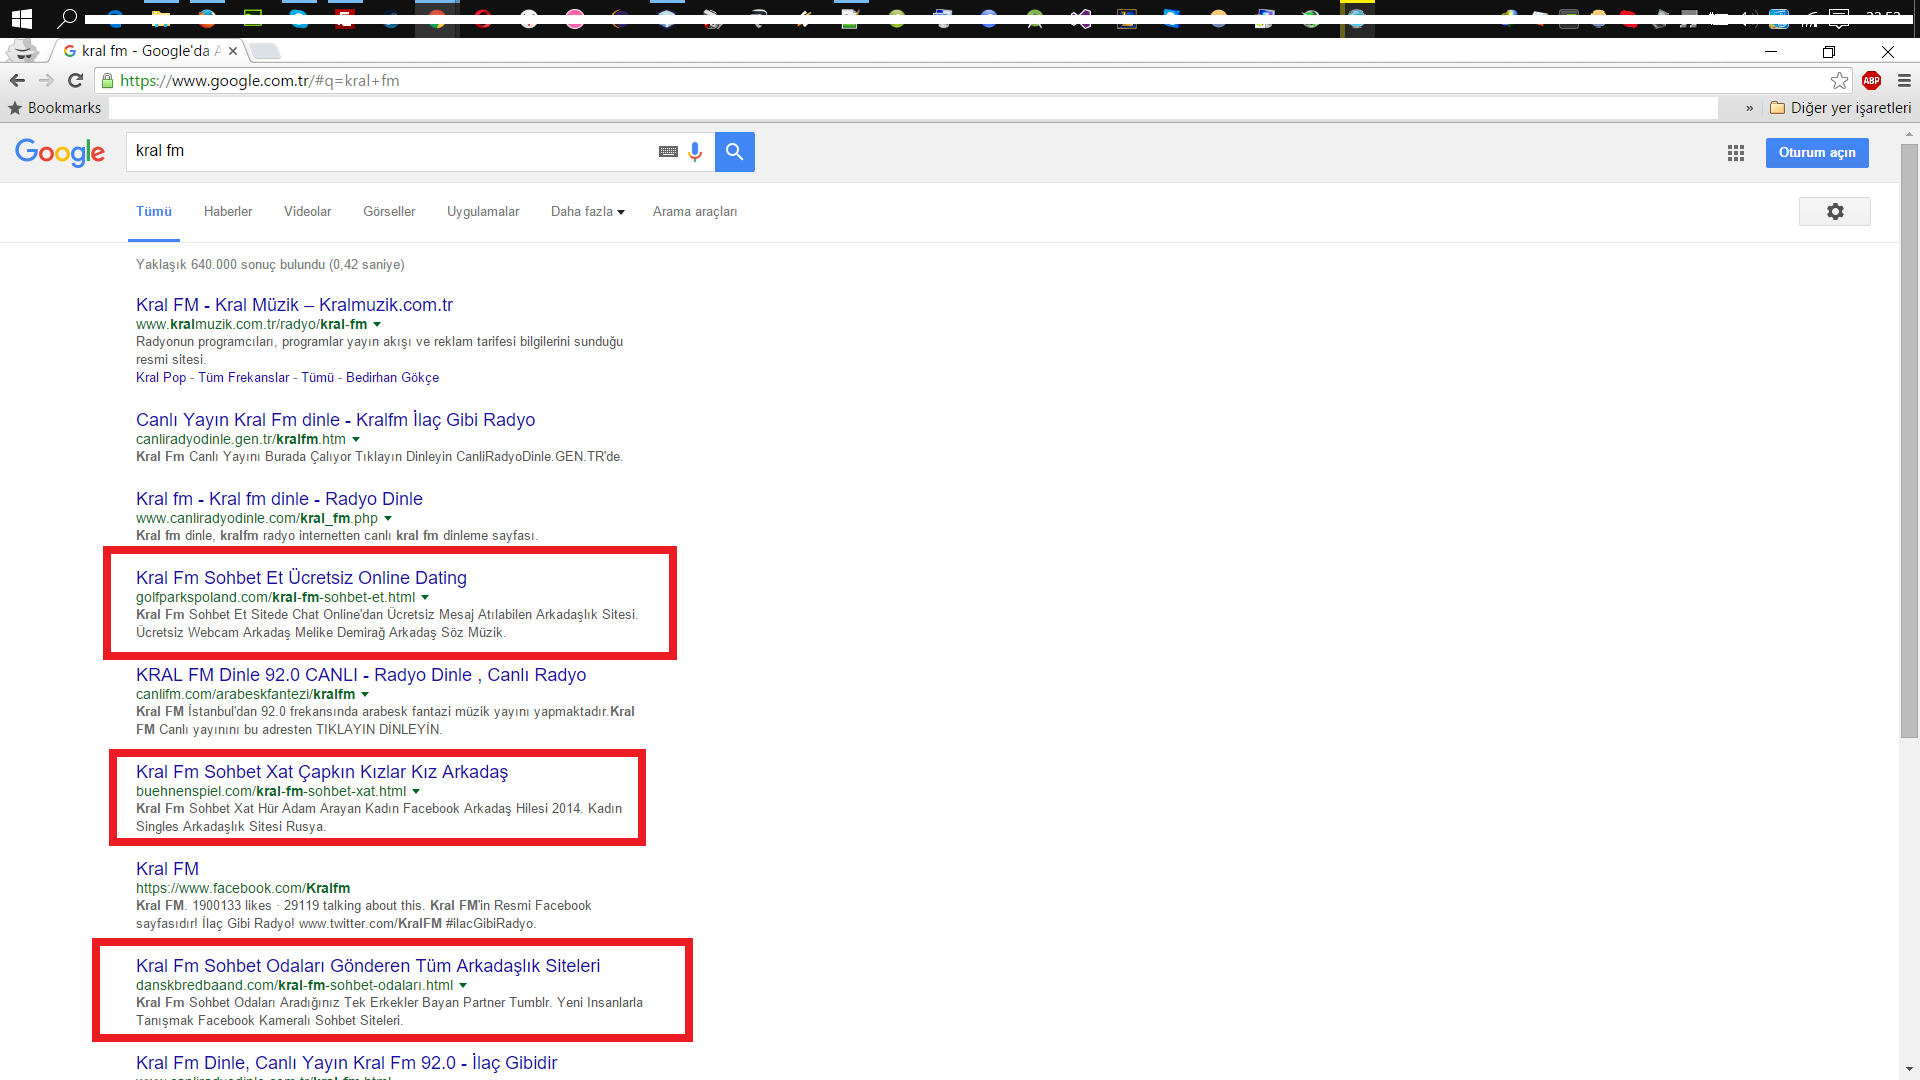The height and width of the screenshot is (1080, 1920).
Task: Expand the Daha fazla dropdown
Action: coord(587,212)
